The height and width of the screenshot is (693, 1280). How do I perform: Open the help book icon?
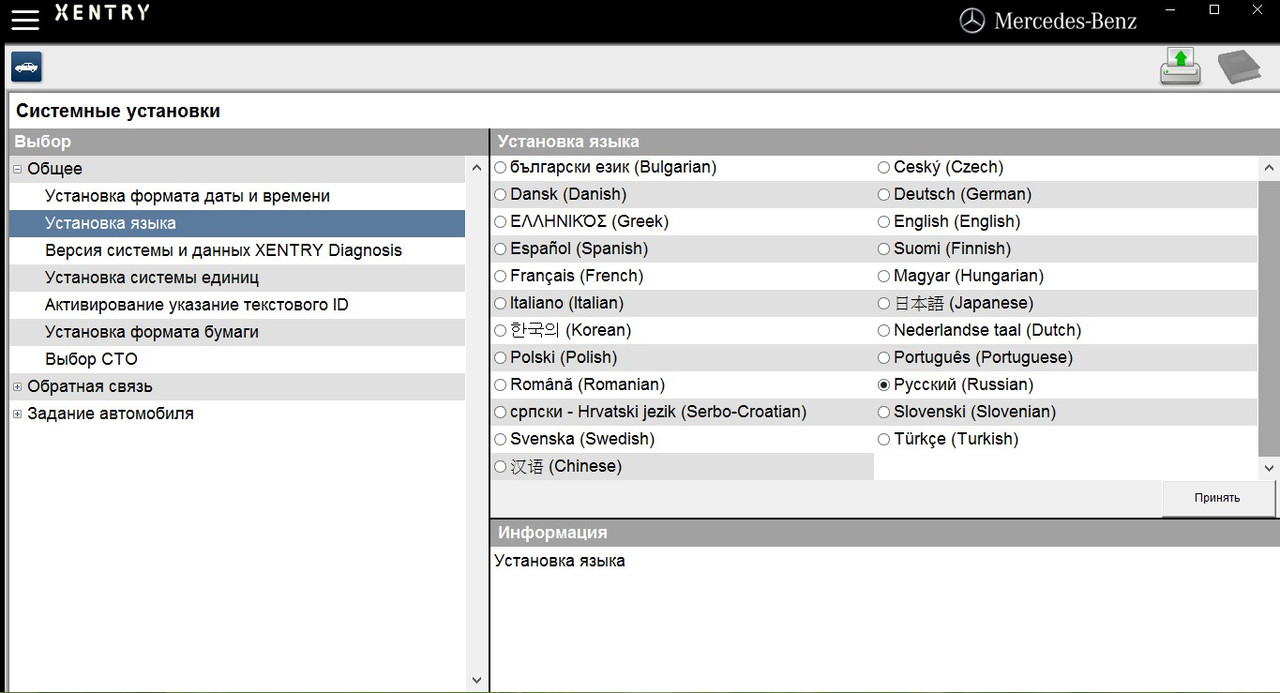pos(1239,68)
